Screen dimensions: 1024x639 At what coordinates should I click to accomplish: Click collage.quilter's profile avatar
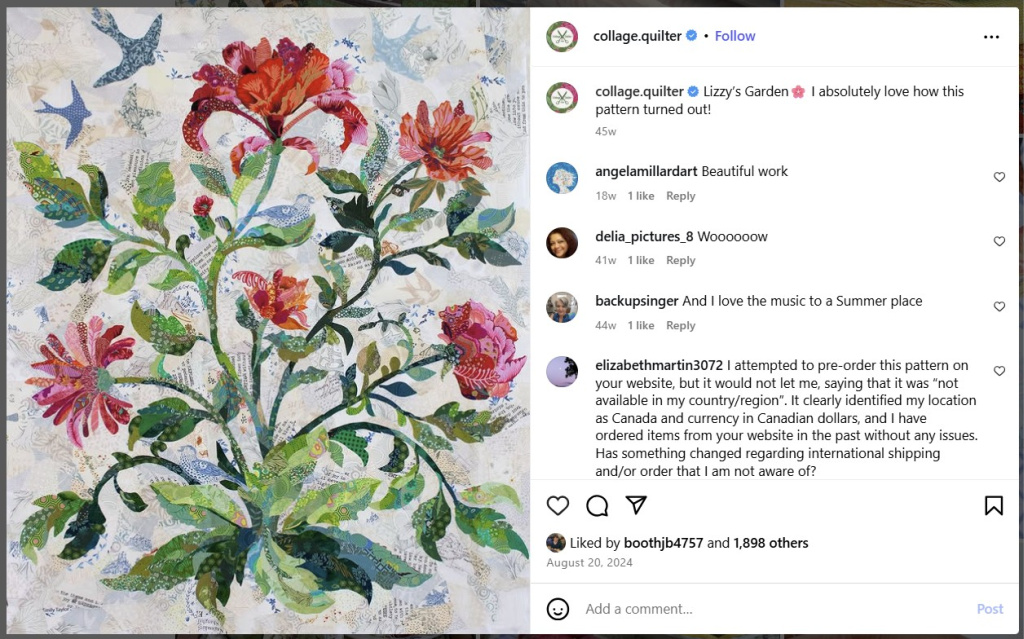(x=562, y=35)
